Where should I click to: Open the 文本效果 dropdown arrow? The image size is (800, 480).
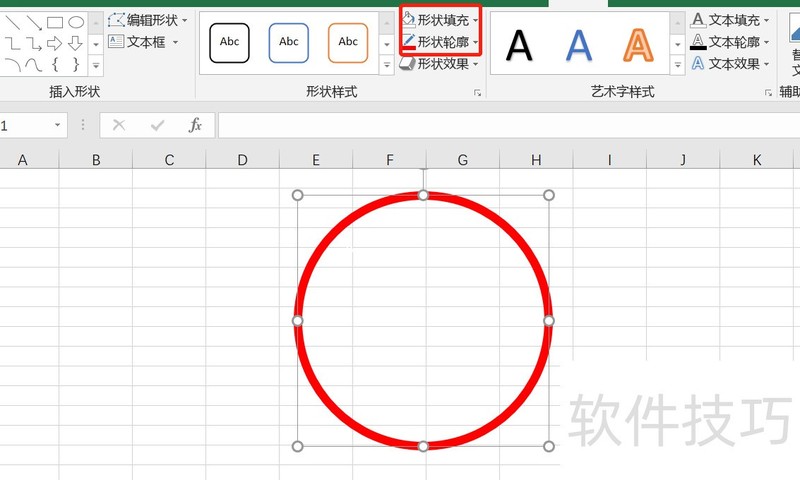766,64
